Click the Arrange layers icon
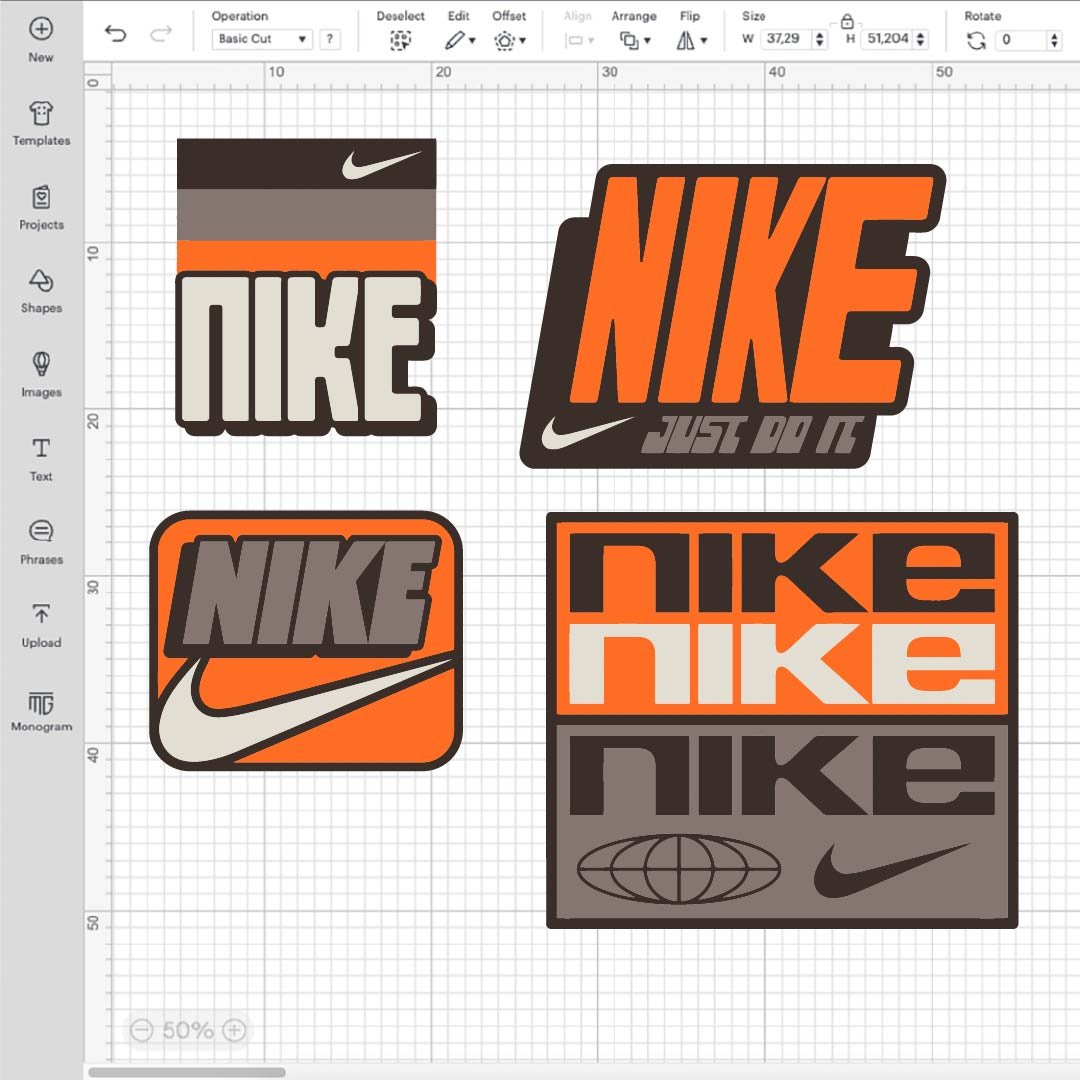1080x1080 pixels. pos(628,41)
